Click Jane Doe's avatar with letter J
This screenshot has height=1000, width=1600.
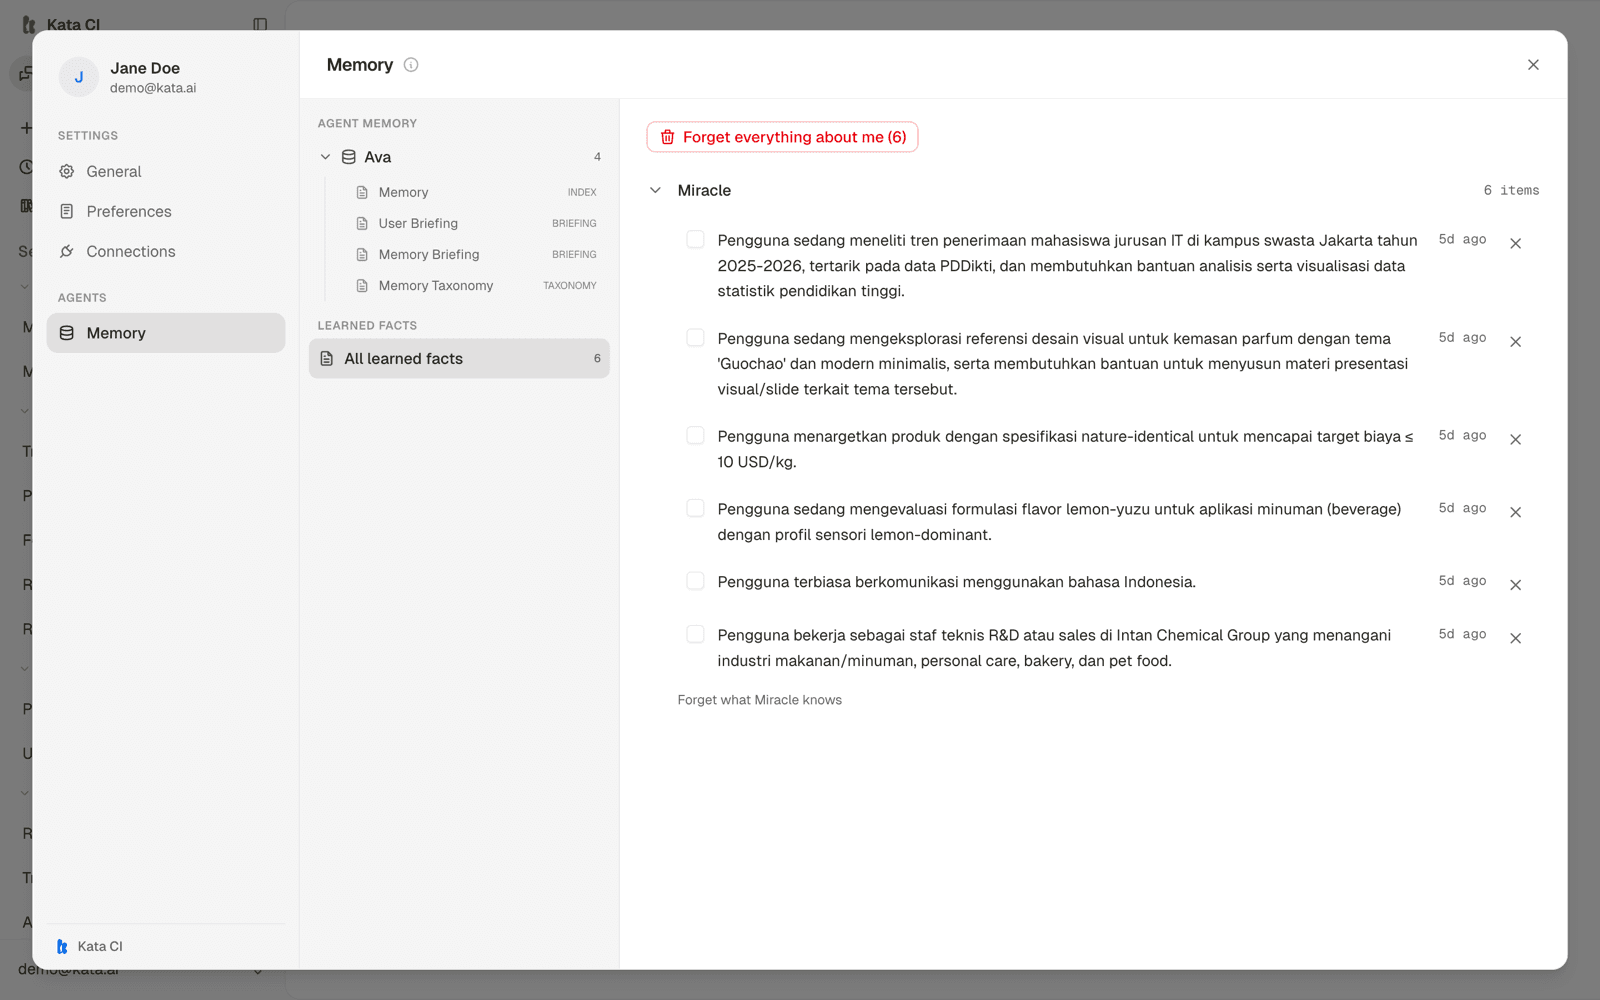tap(79, 77)
